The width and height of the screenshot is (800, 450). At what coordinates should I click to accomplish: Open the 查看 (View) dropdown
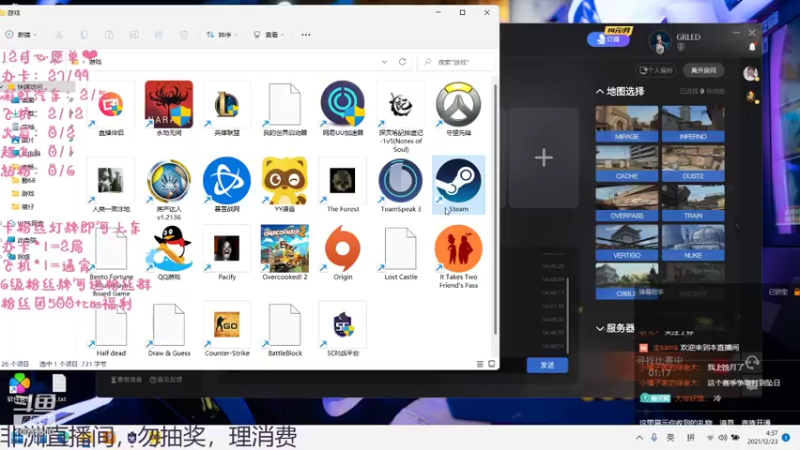pyautogui.click(x=269, y=35)
